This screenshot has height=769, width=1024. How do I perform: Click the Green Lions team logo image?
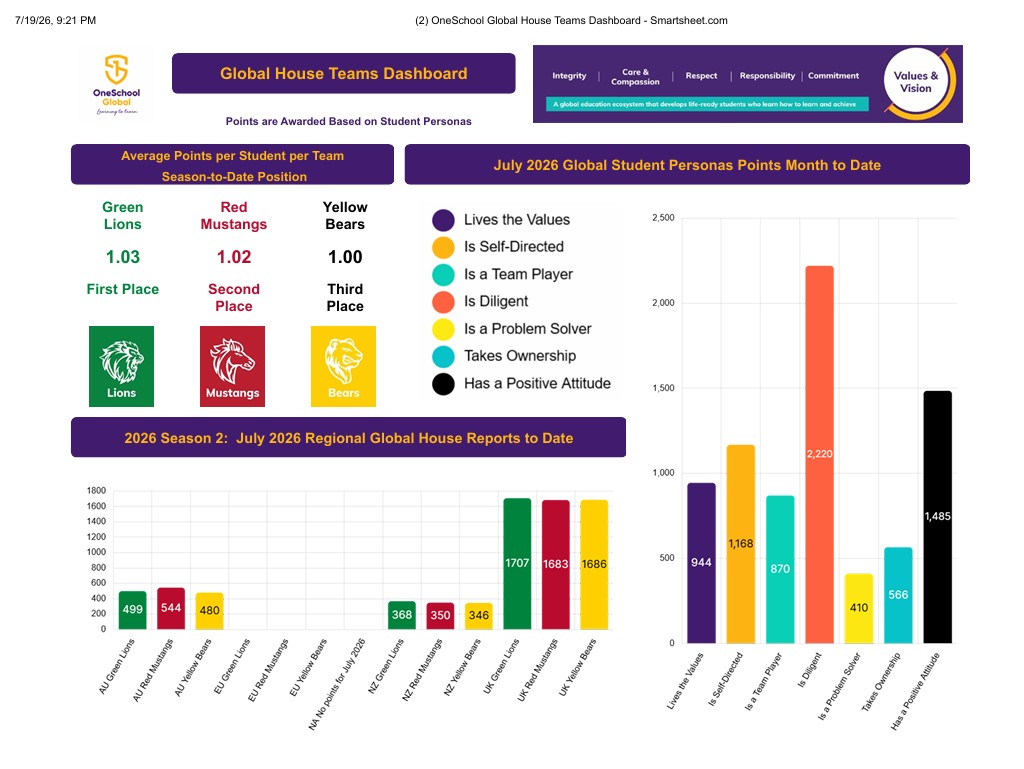(x=121, y=366)
